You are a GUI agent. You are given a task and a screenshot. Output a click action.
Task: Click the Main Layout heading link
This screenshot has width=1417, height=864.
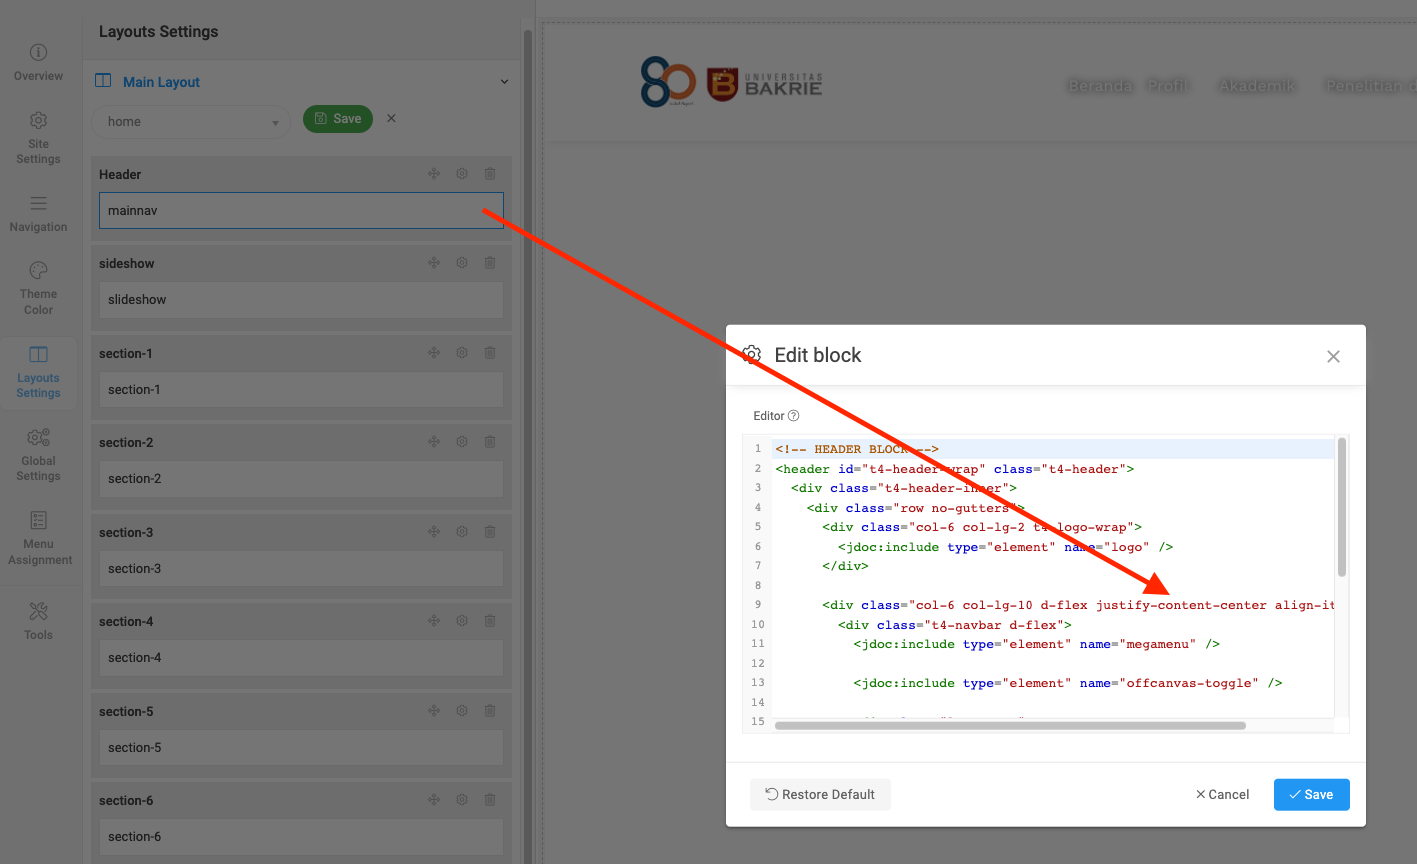161,82
